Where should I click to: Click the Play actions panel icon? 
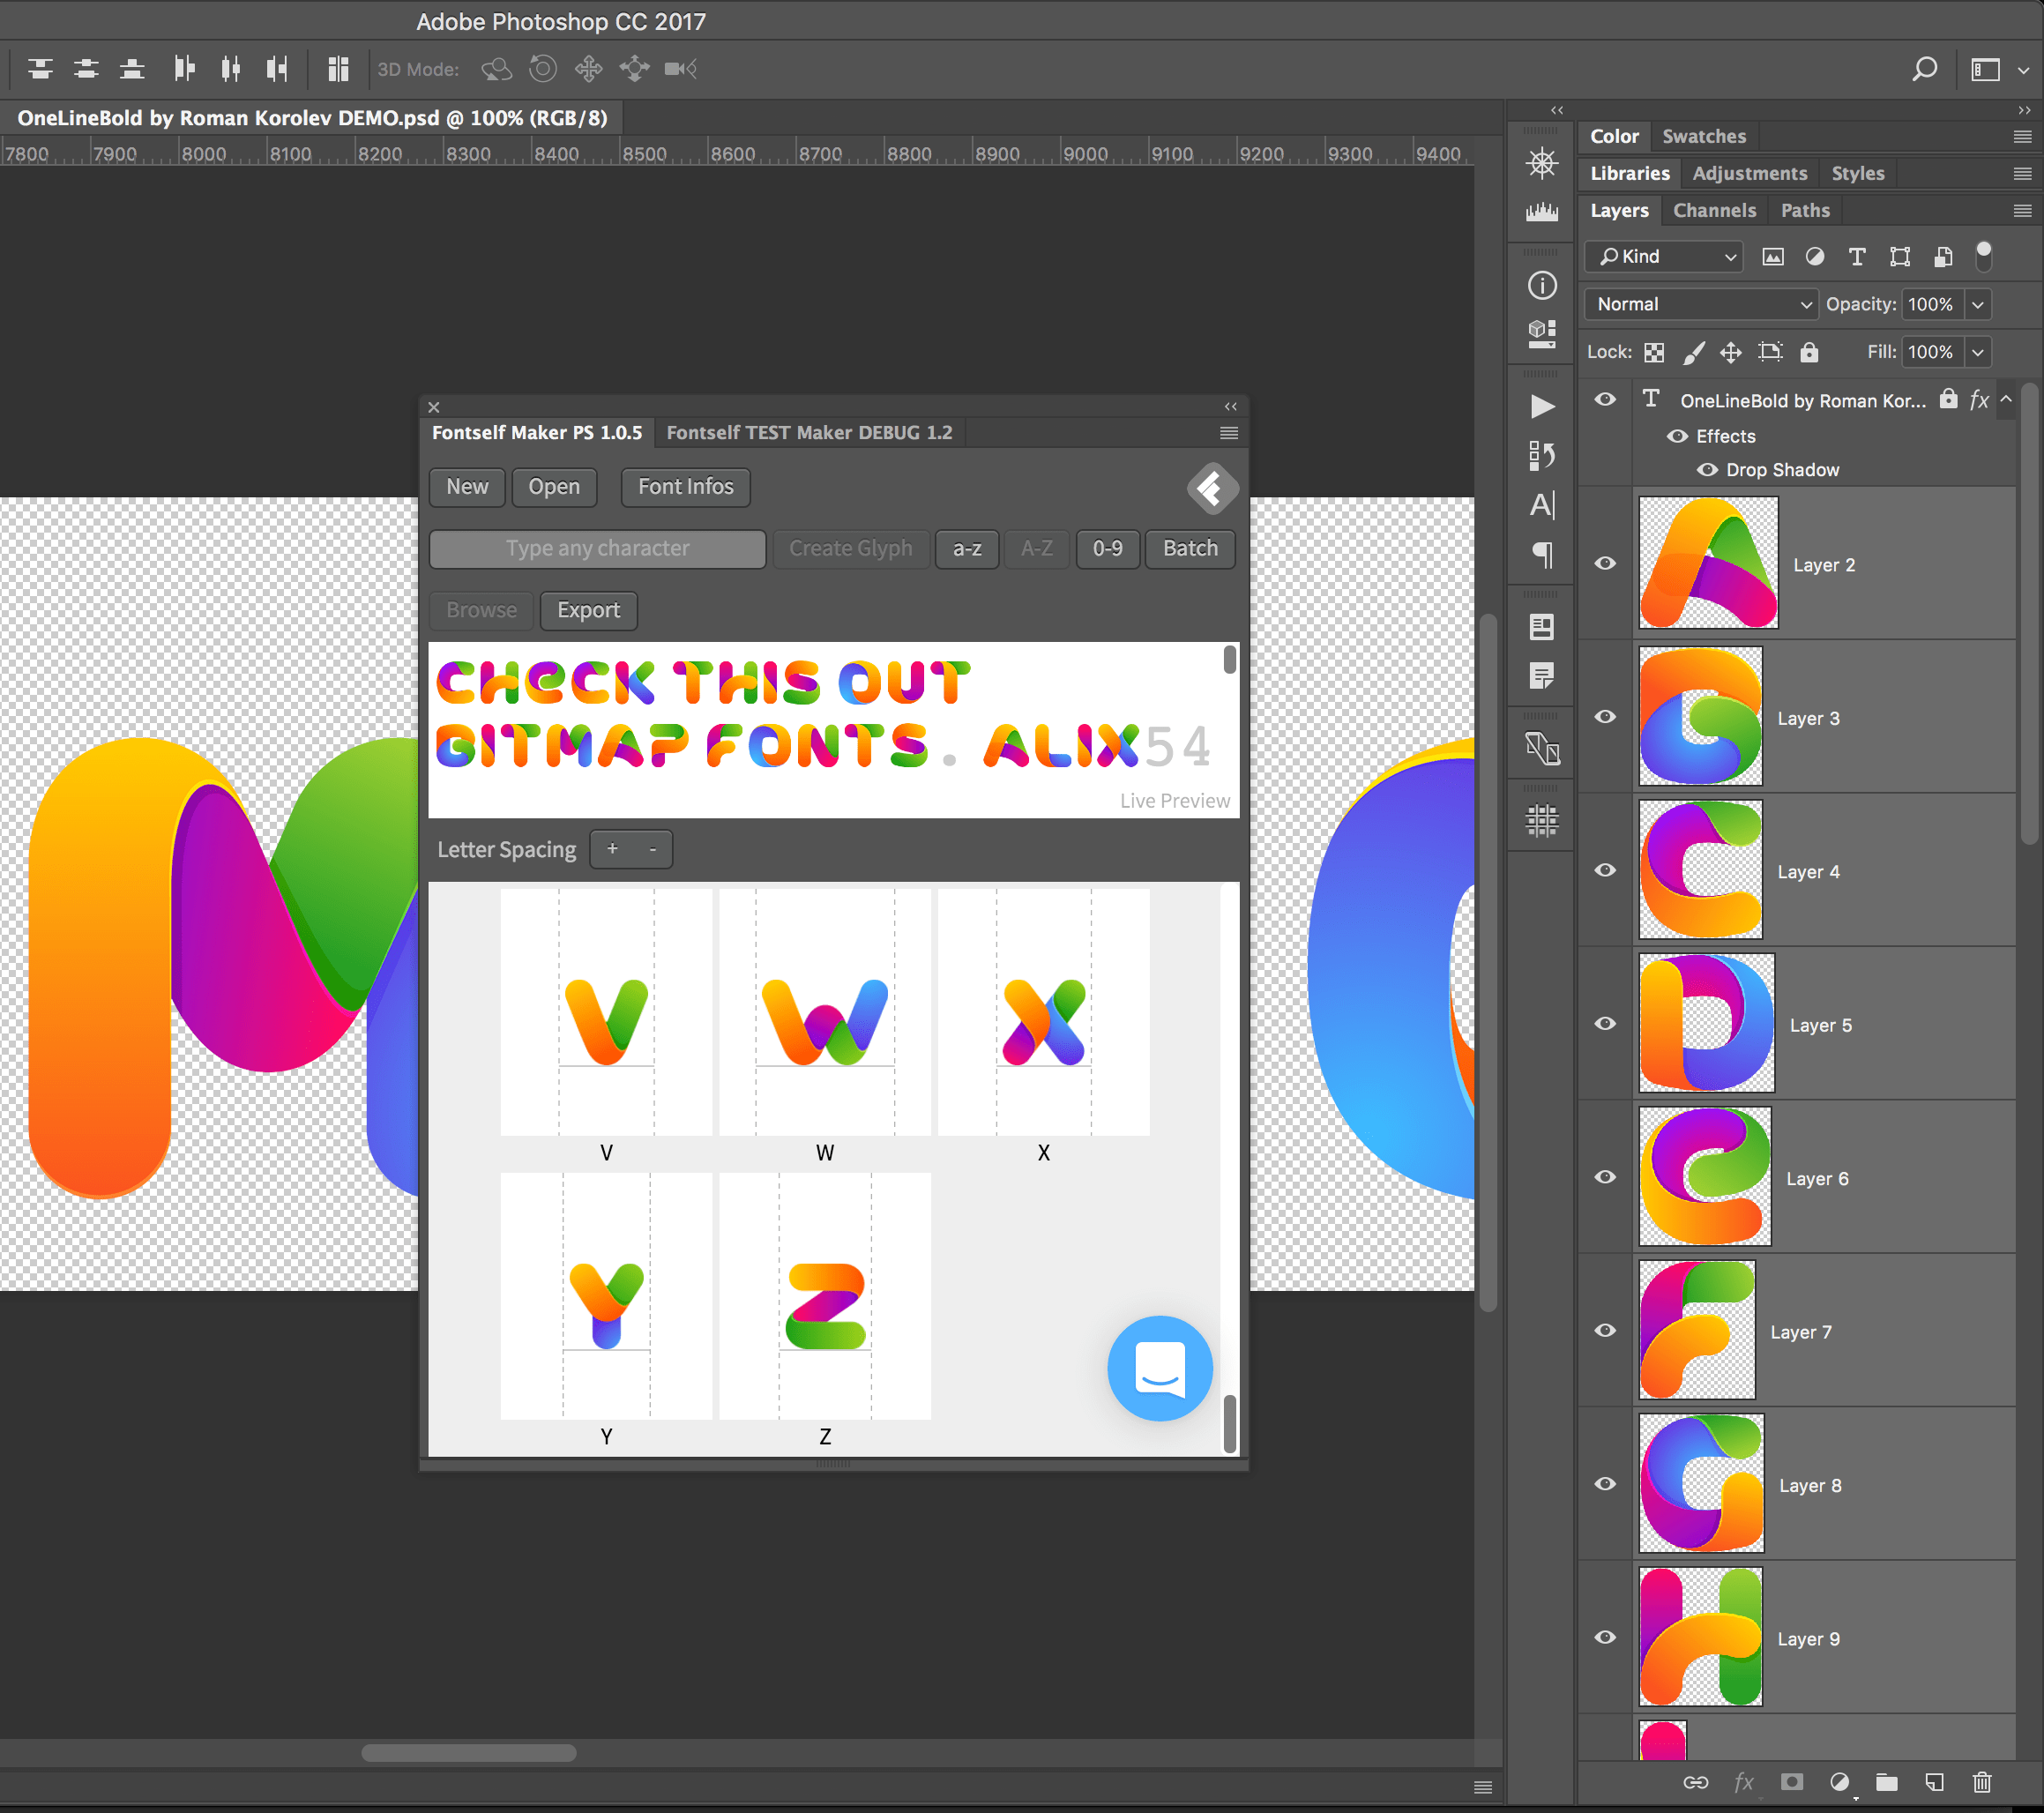click(x=1542, y=406)
